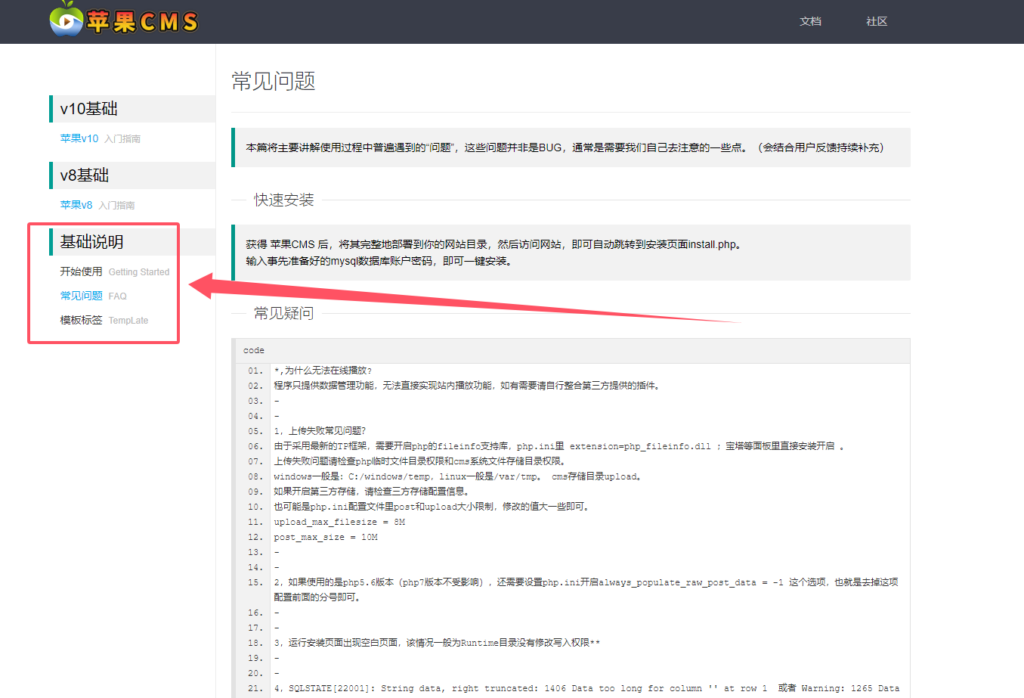
Task: Open the 常见问题 FAQ link
Action: coord(93,296)
